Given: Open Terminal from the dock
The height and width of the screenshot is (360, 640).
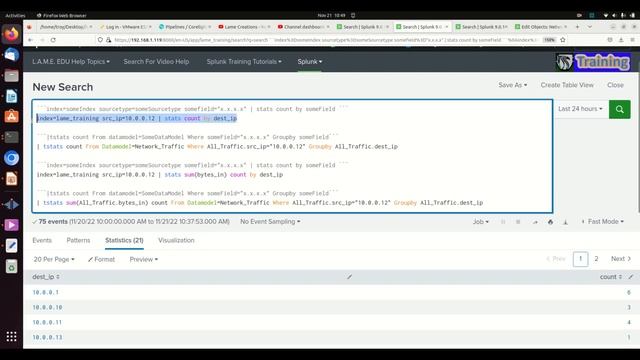Looking at the screenshot, I should coord(11,137).
